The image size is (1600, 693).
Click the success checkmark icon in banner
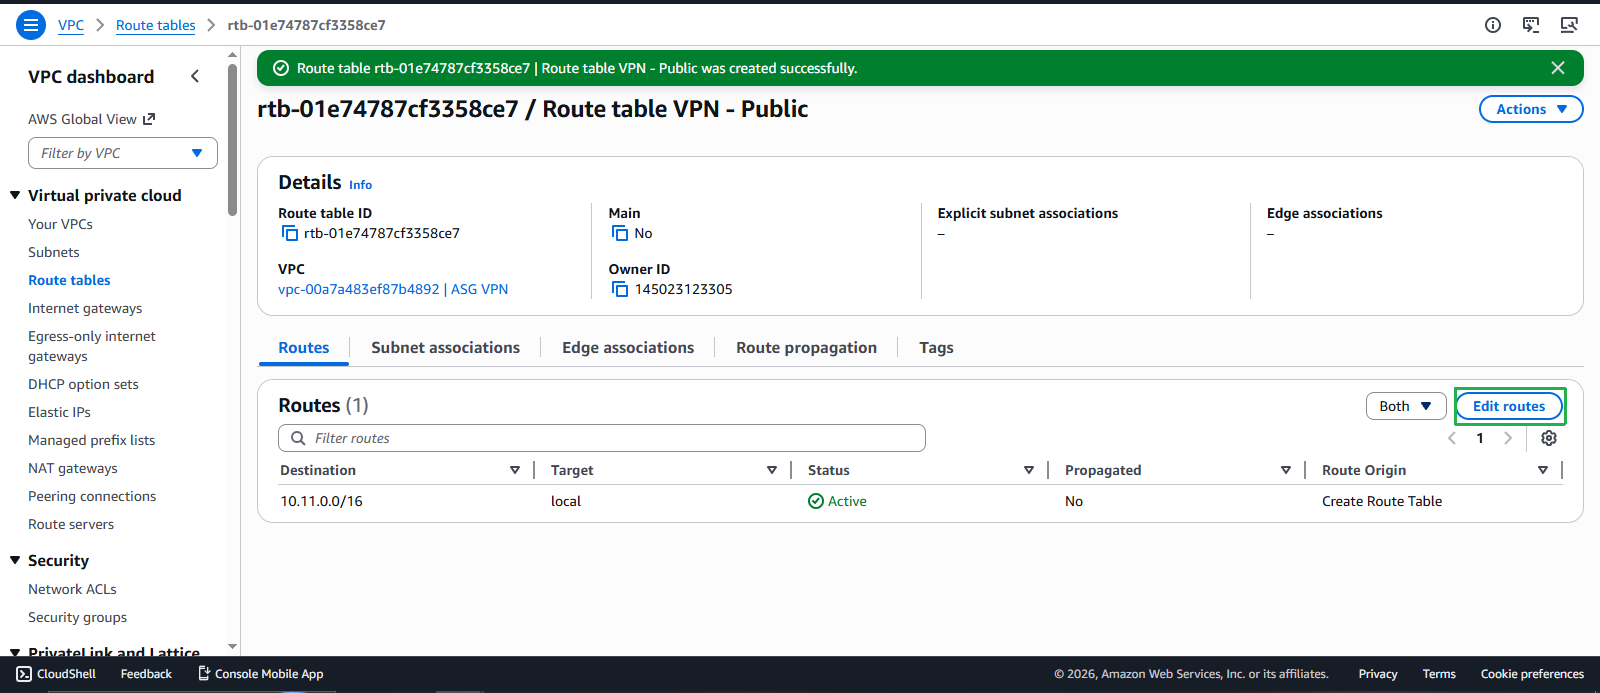pyautogui.click(x=281, y=68)
